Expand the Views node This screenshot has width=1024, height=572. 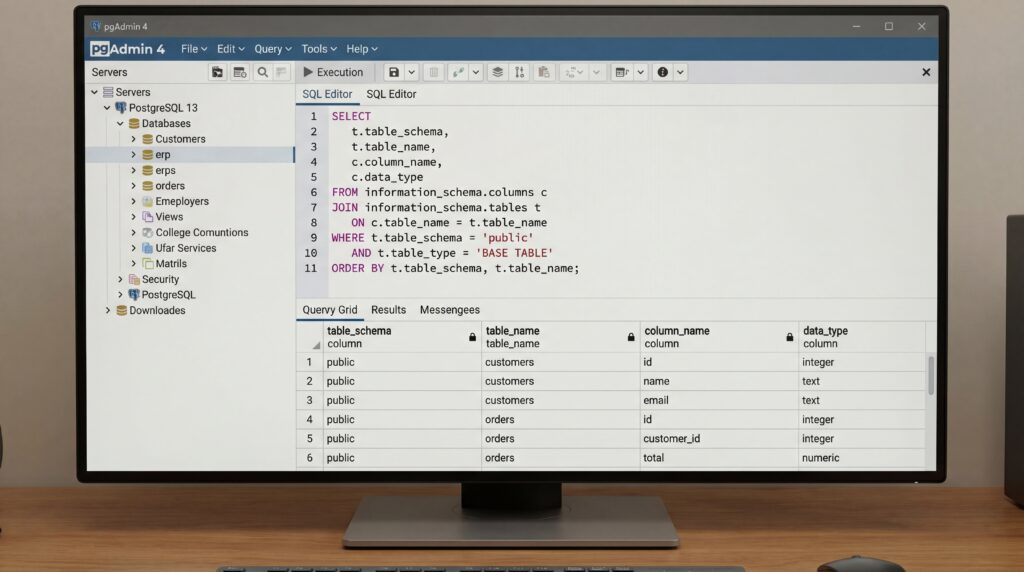pos(133,217)
